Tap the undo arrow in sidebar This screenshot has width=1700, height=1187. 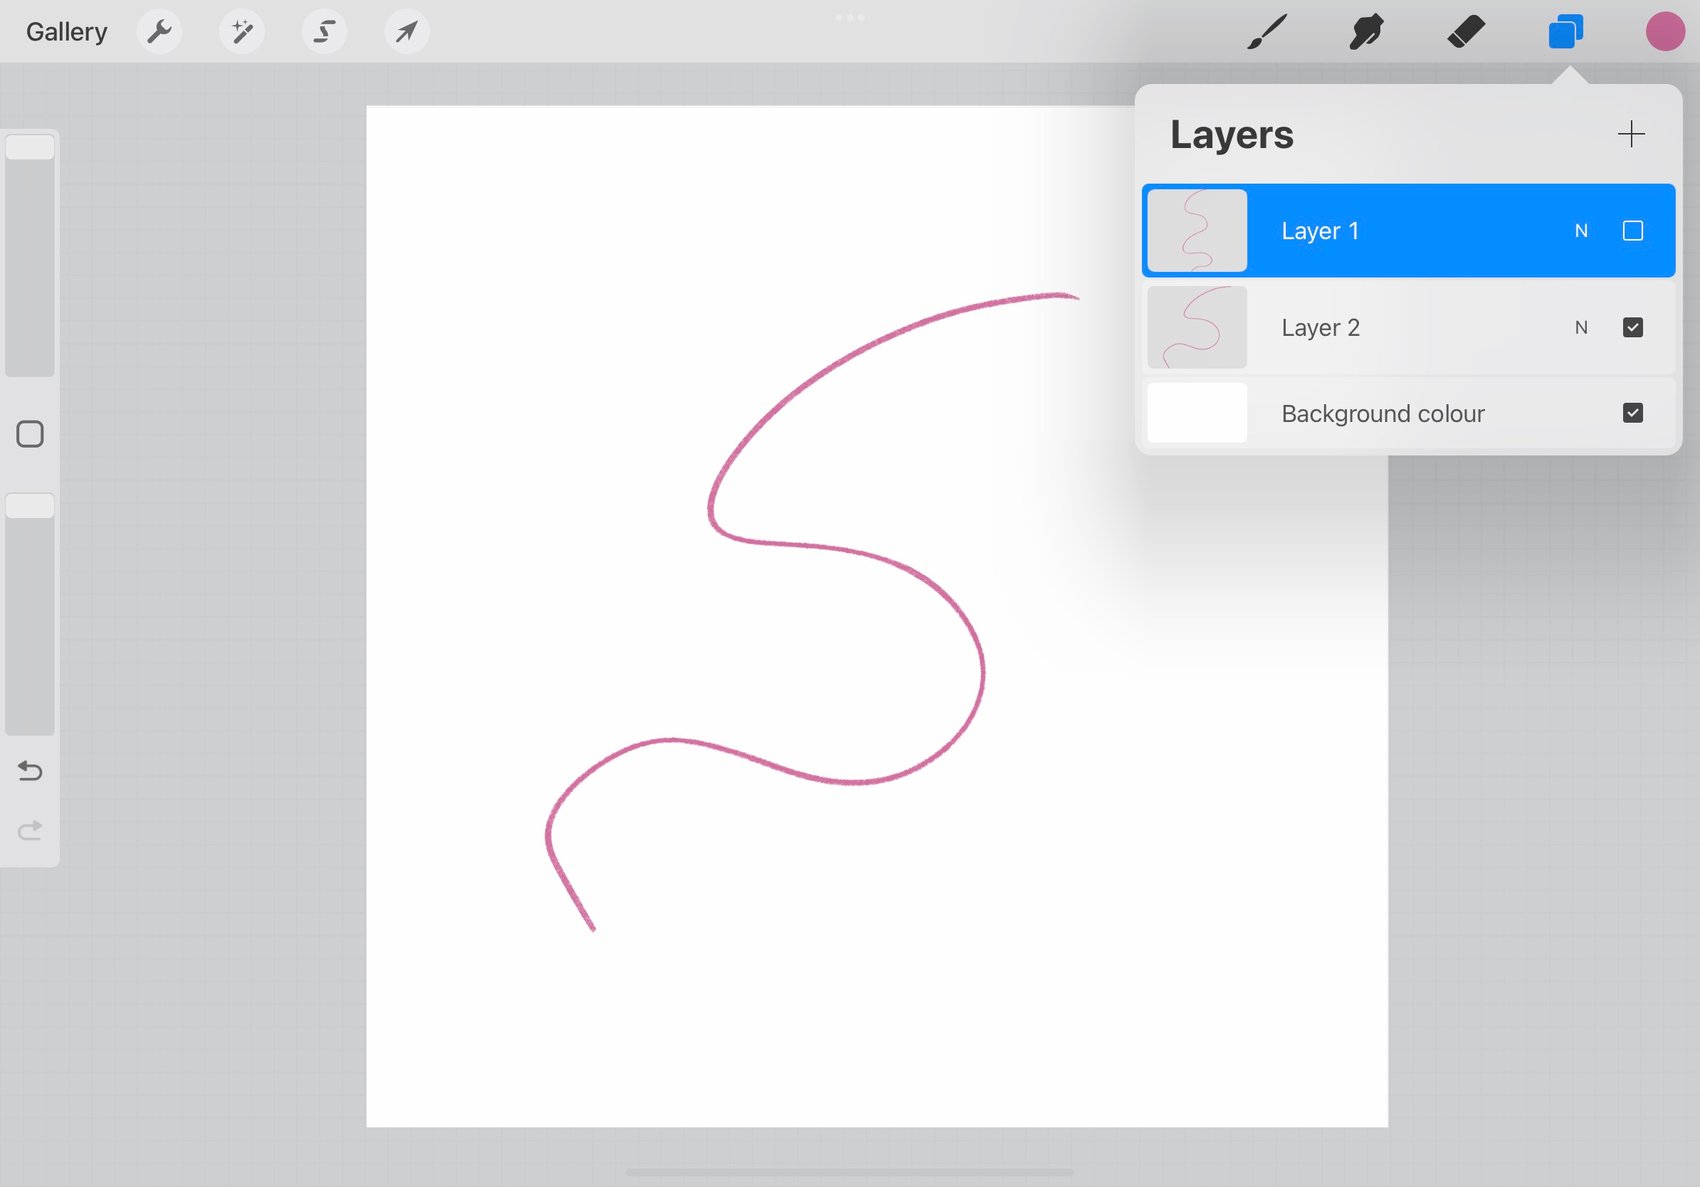click(30, 771)
